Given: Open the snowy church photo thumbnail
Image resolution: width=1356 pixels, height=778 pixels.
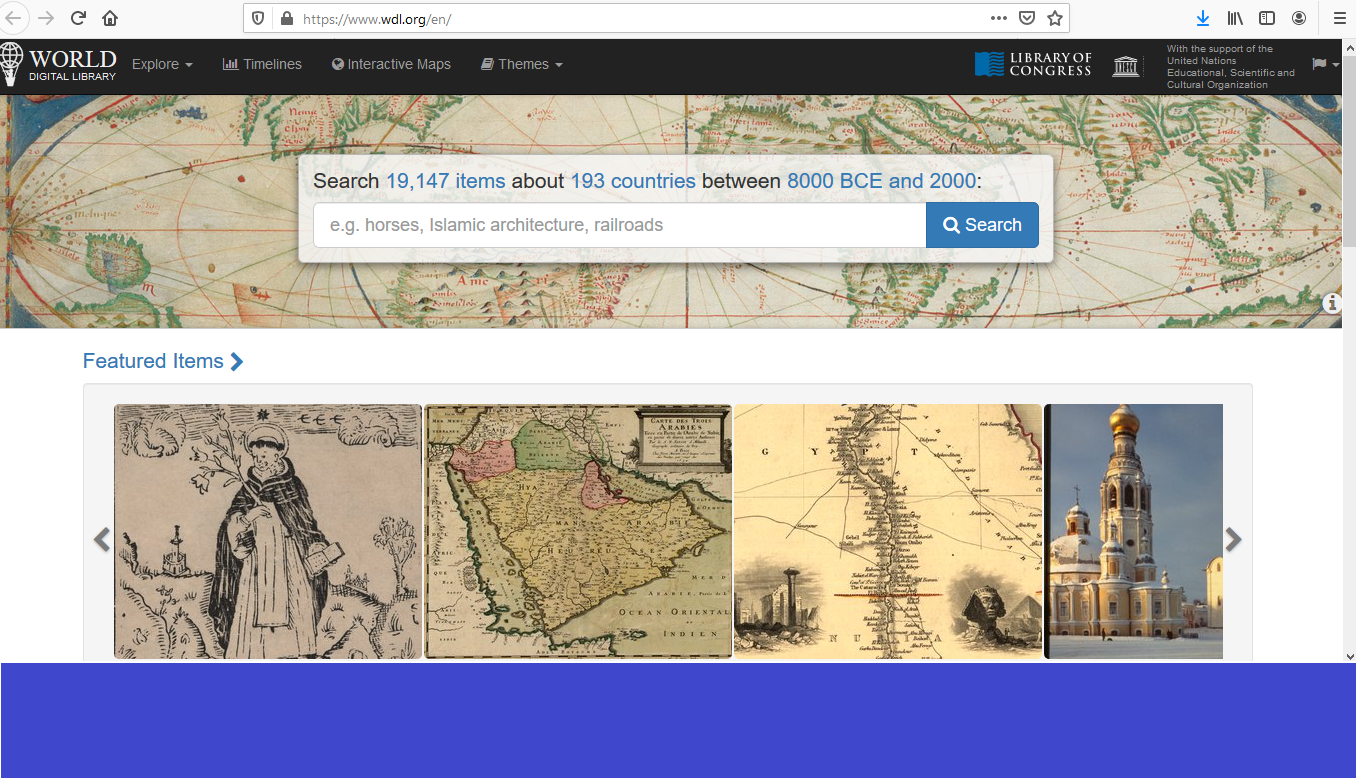Looking at the screenshot, I should tap(1134, 532).
